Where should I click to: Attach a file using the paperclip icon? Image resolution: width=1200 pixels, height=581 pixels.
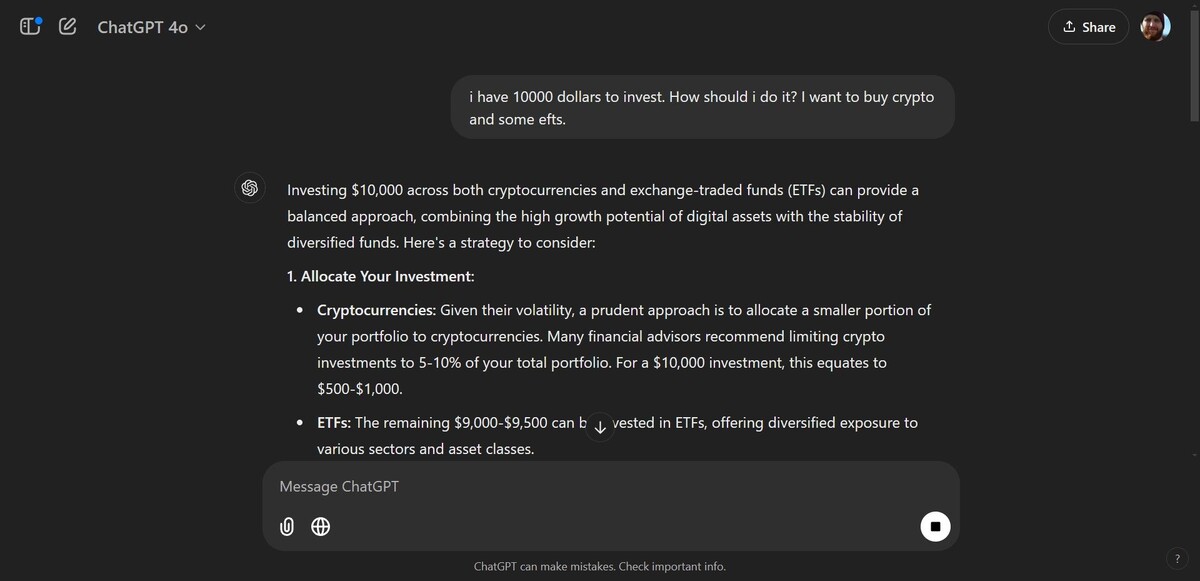point(287,526)
